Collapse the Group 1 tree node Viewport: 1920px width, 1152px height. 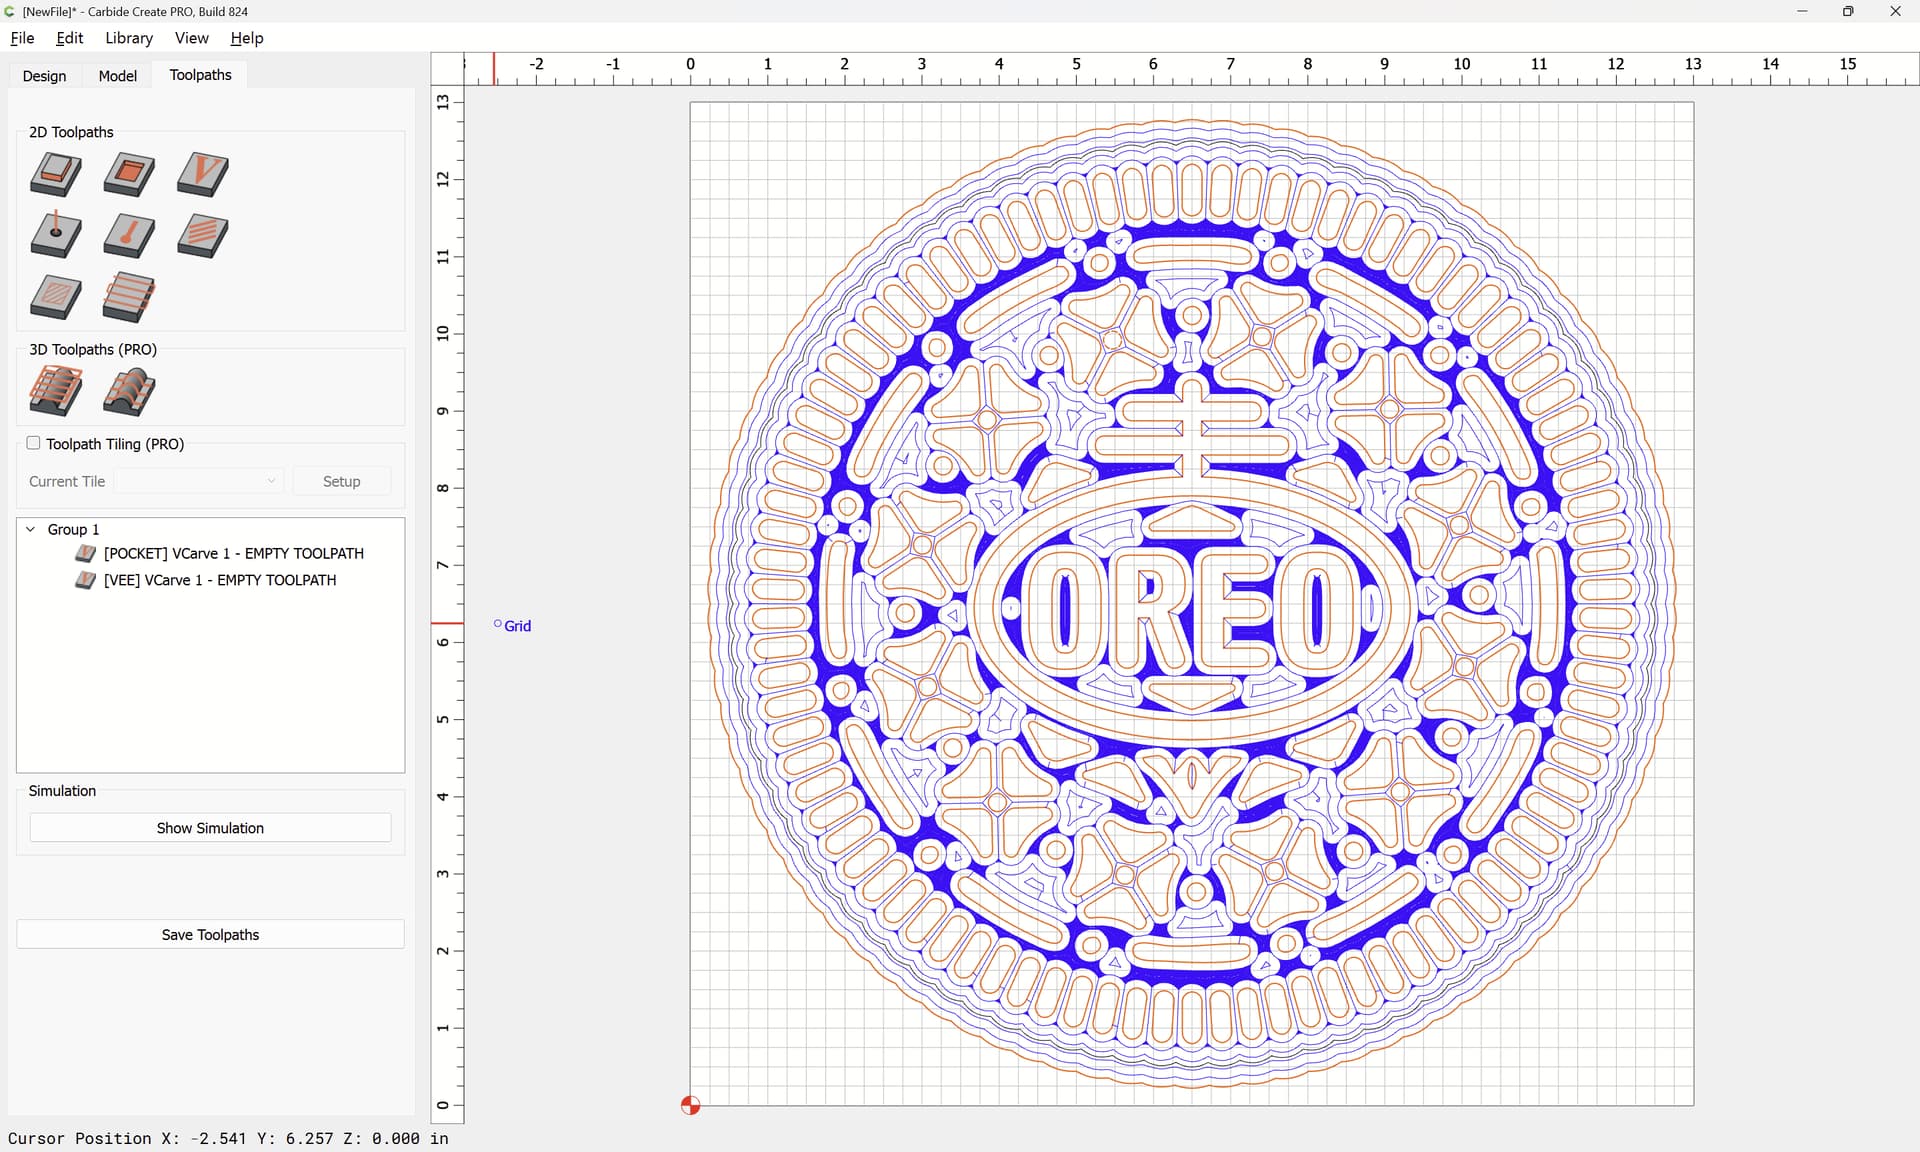coord(31,529)
